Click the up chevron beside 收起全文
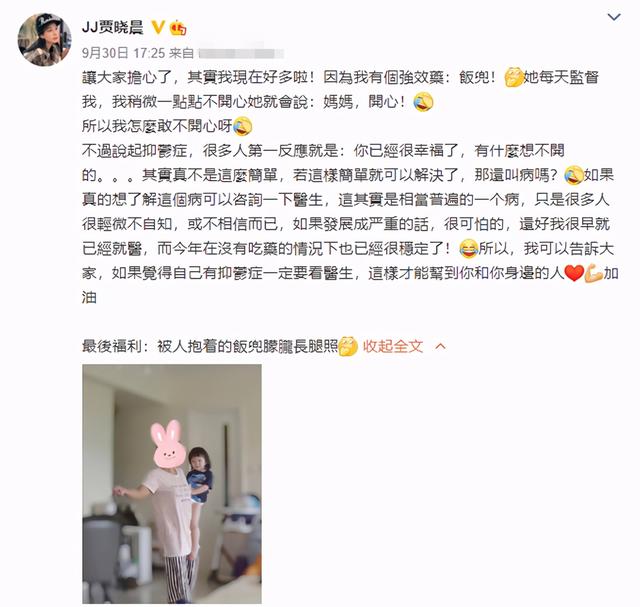640x607 pixels. [x=441, y=347]
